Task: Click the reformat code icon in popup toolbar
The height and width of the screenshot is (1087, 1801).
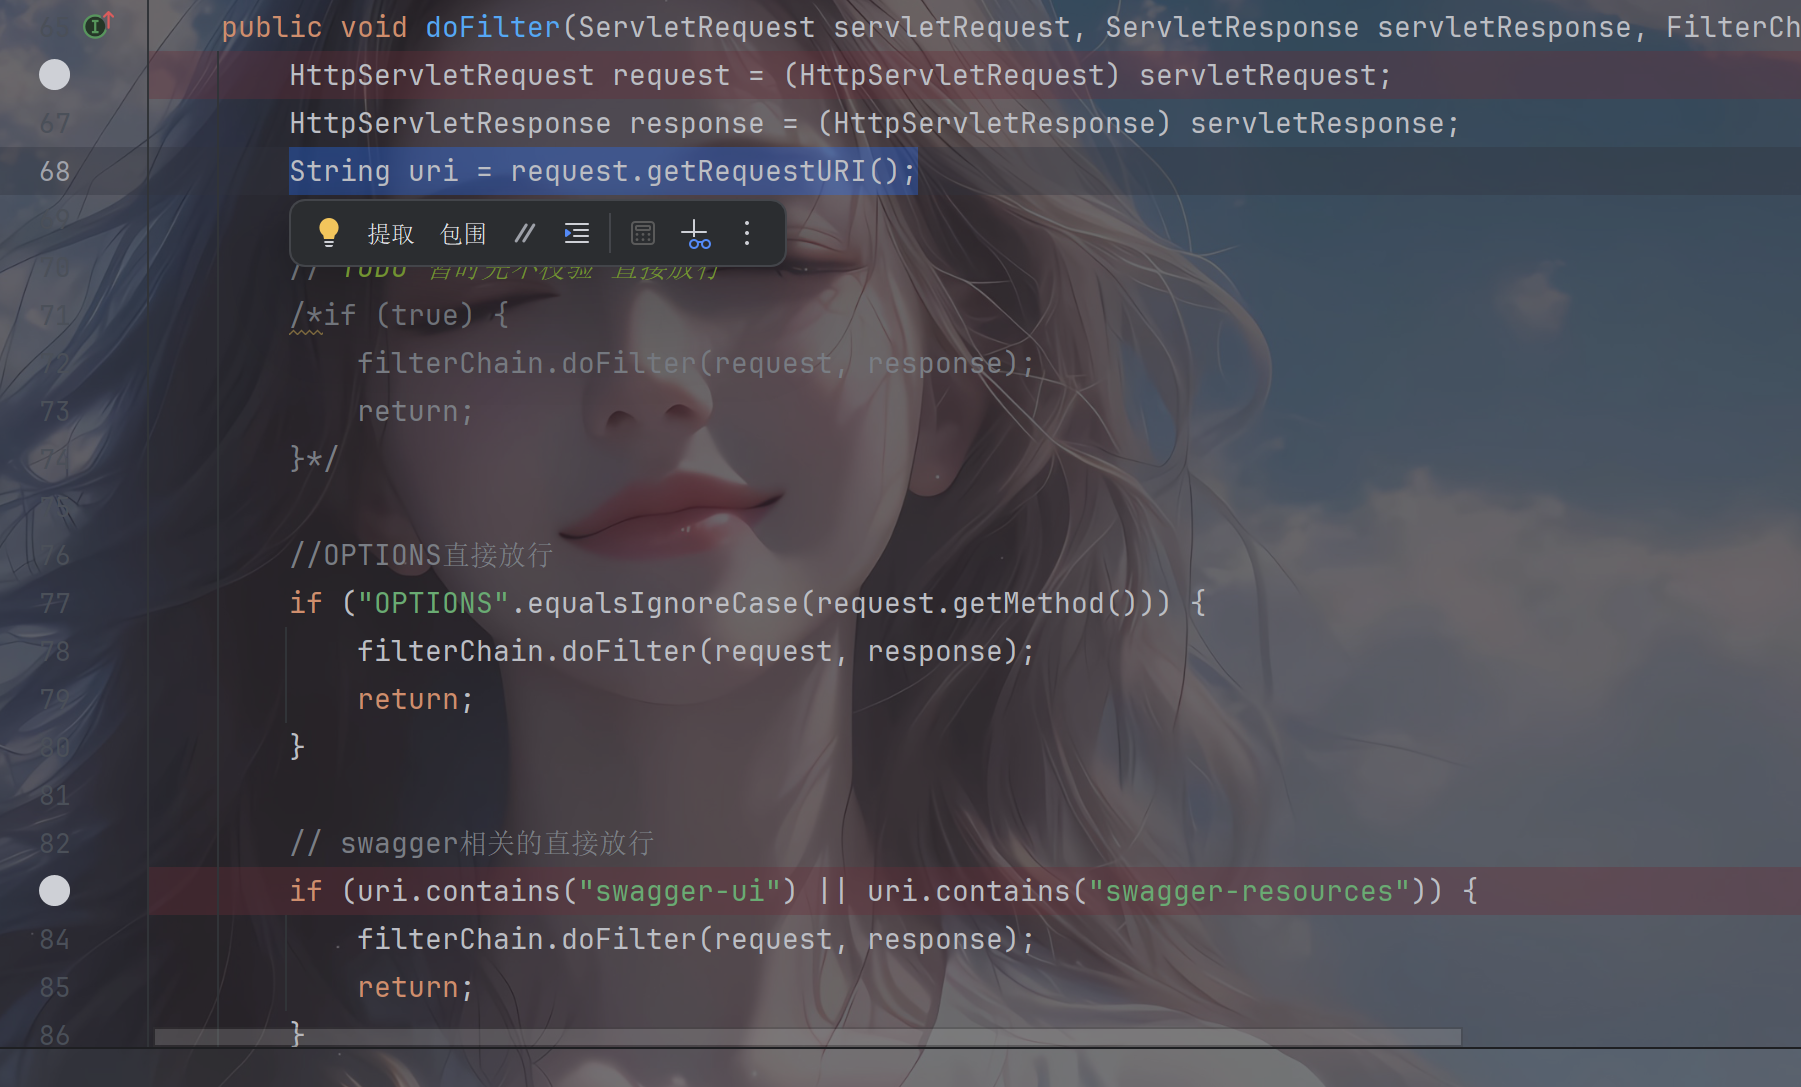Action: coord(577,234)
